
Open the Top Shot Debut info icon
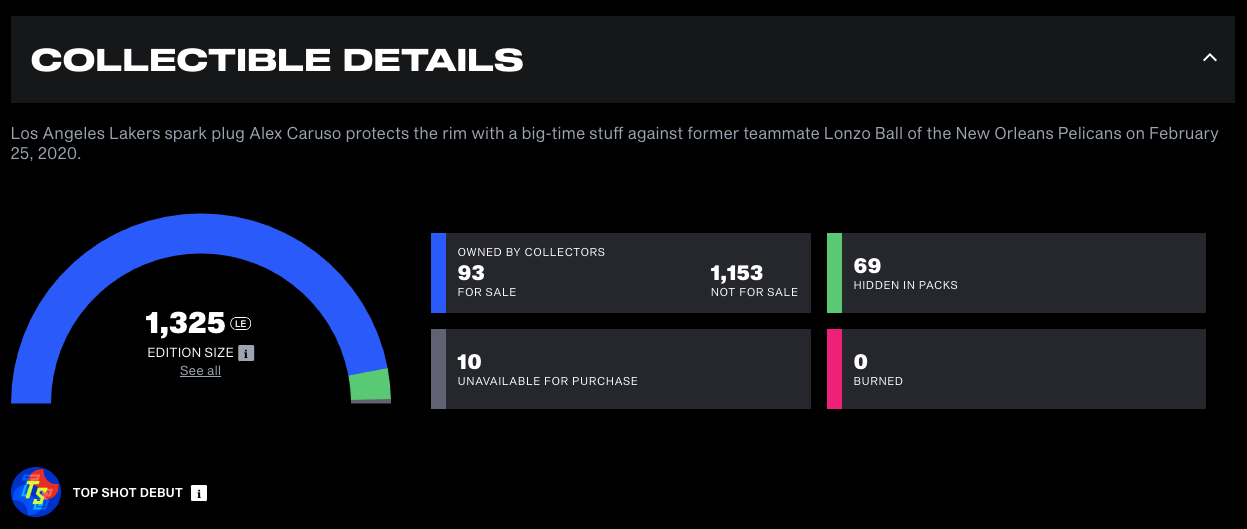click(199, 493)
